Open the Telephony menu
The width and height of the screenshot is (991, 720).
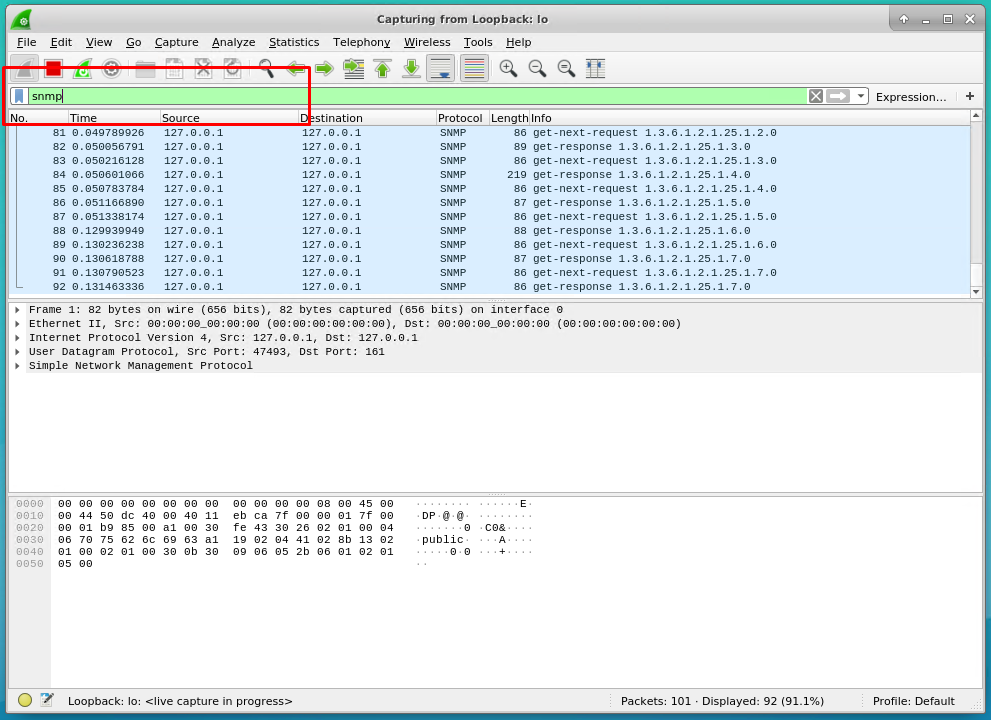[x=362, y=42]
